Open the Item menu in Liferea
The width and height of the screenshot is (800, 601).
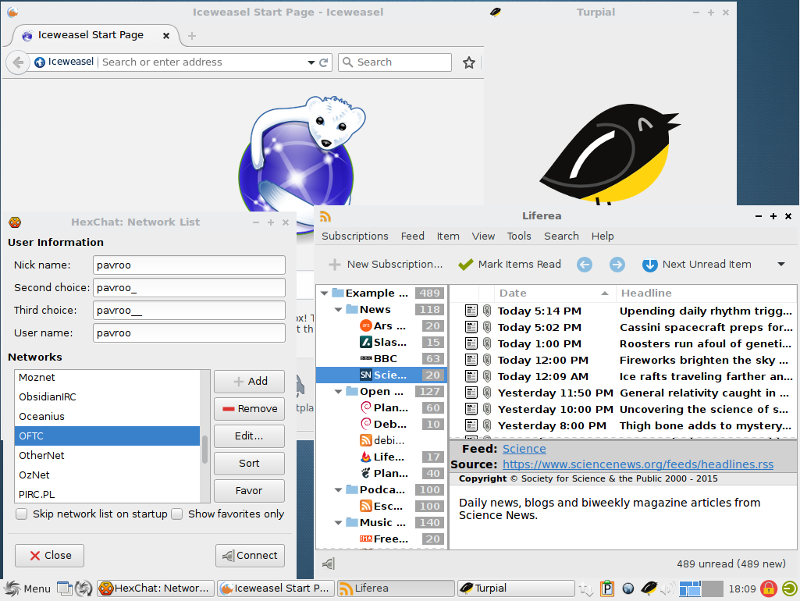point(448,236)
